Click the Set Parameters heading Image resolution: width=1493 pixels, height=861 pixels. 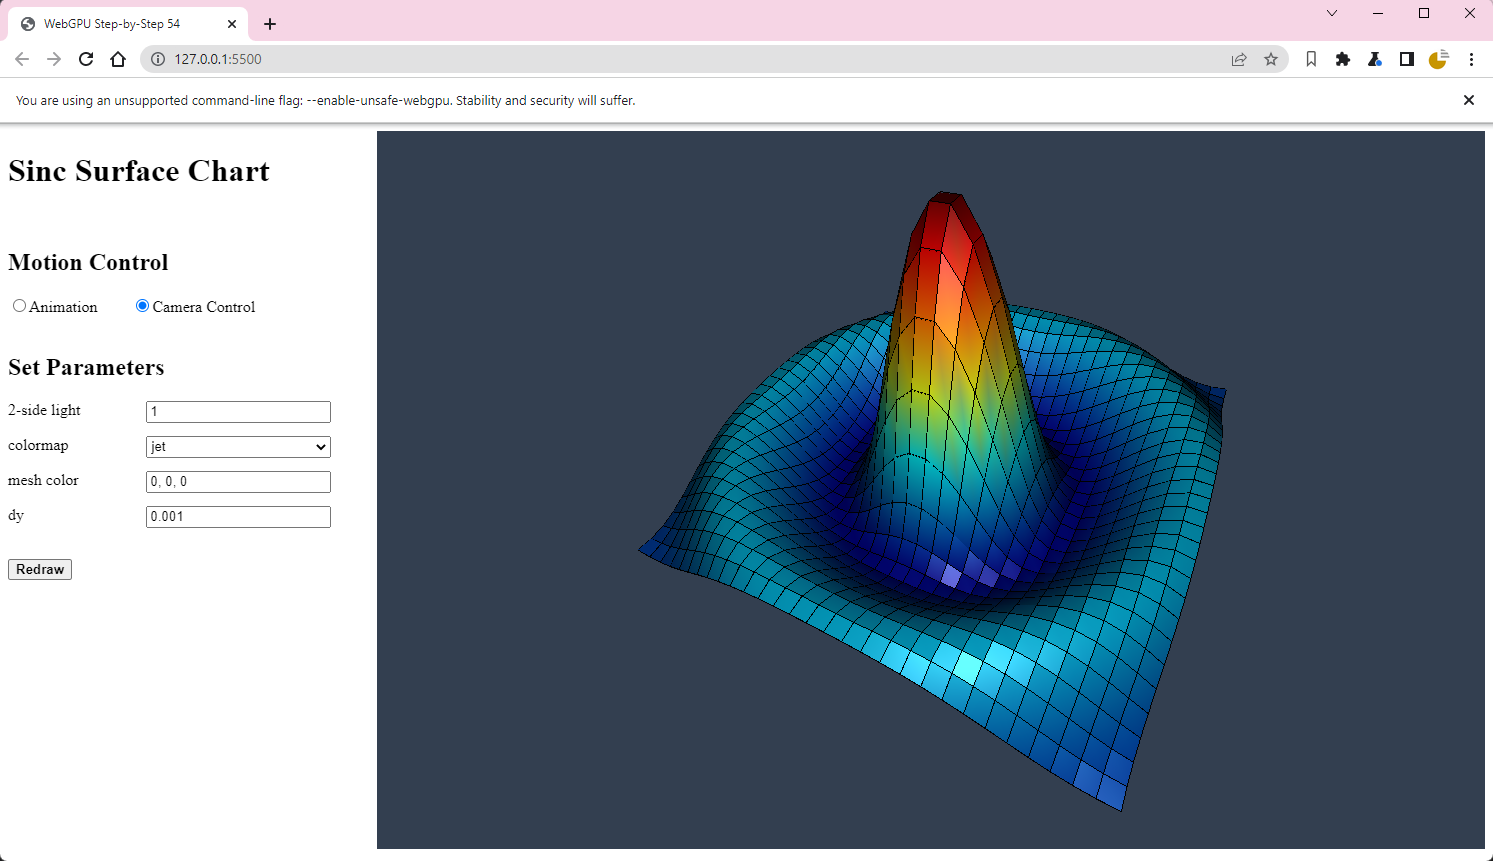pos(86,367)
